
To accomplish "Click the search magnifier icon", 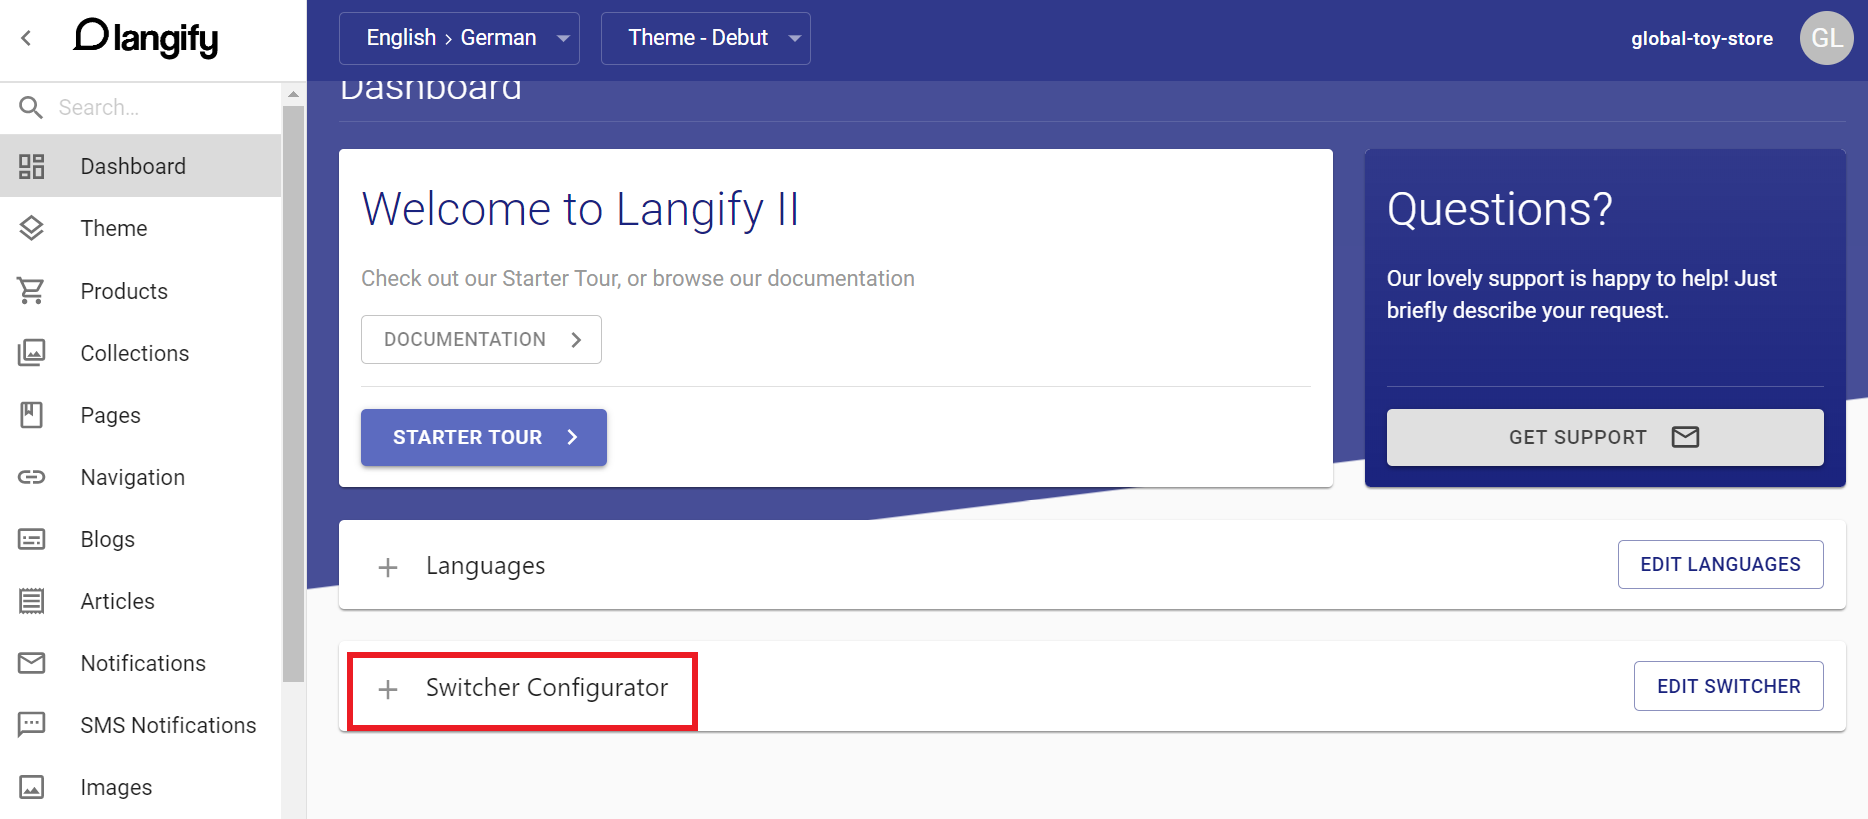I will pos(31,107).
